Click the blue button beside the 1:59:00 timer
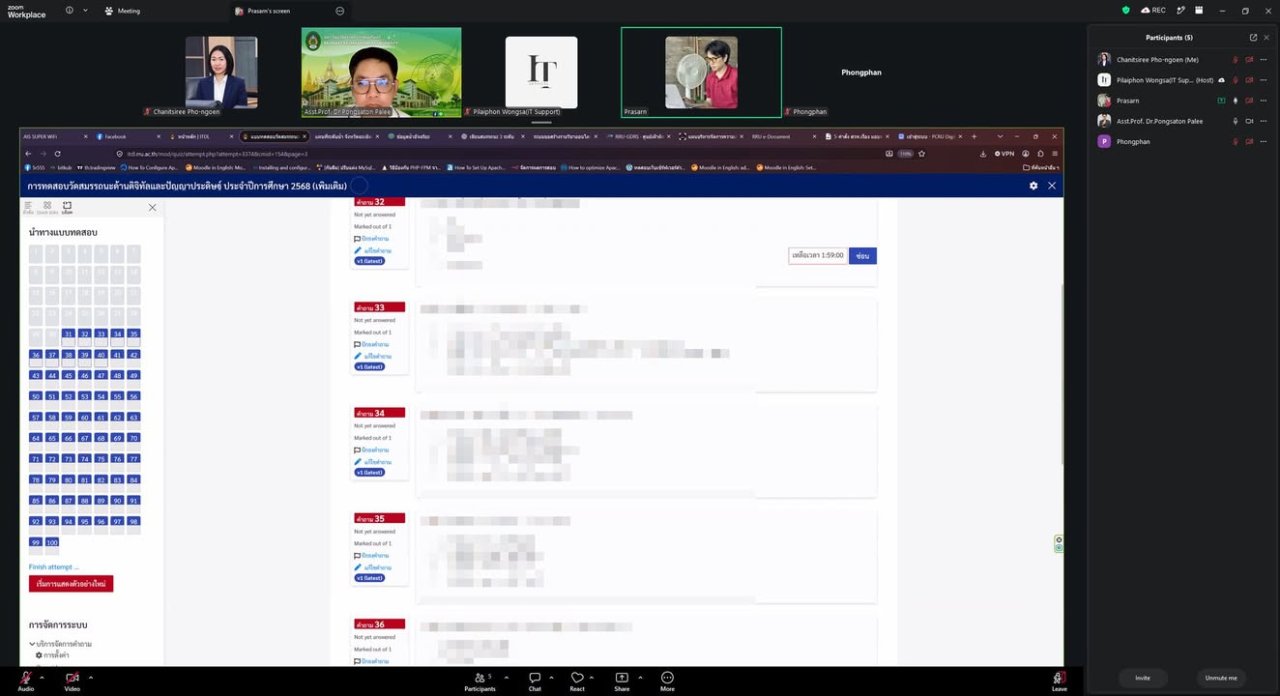This screenshot has height=696, width=1280. [862, 256]
